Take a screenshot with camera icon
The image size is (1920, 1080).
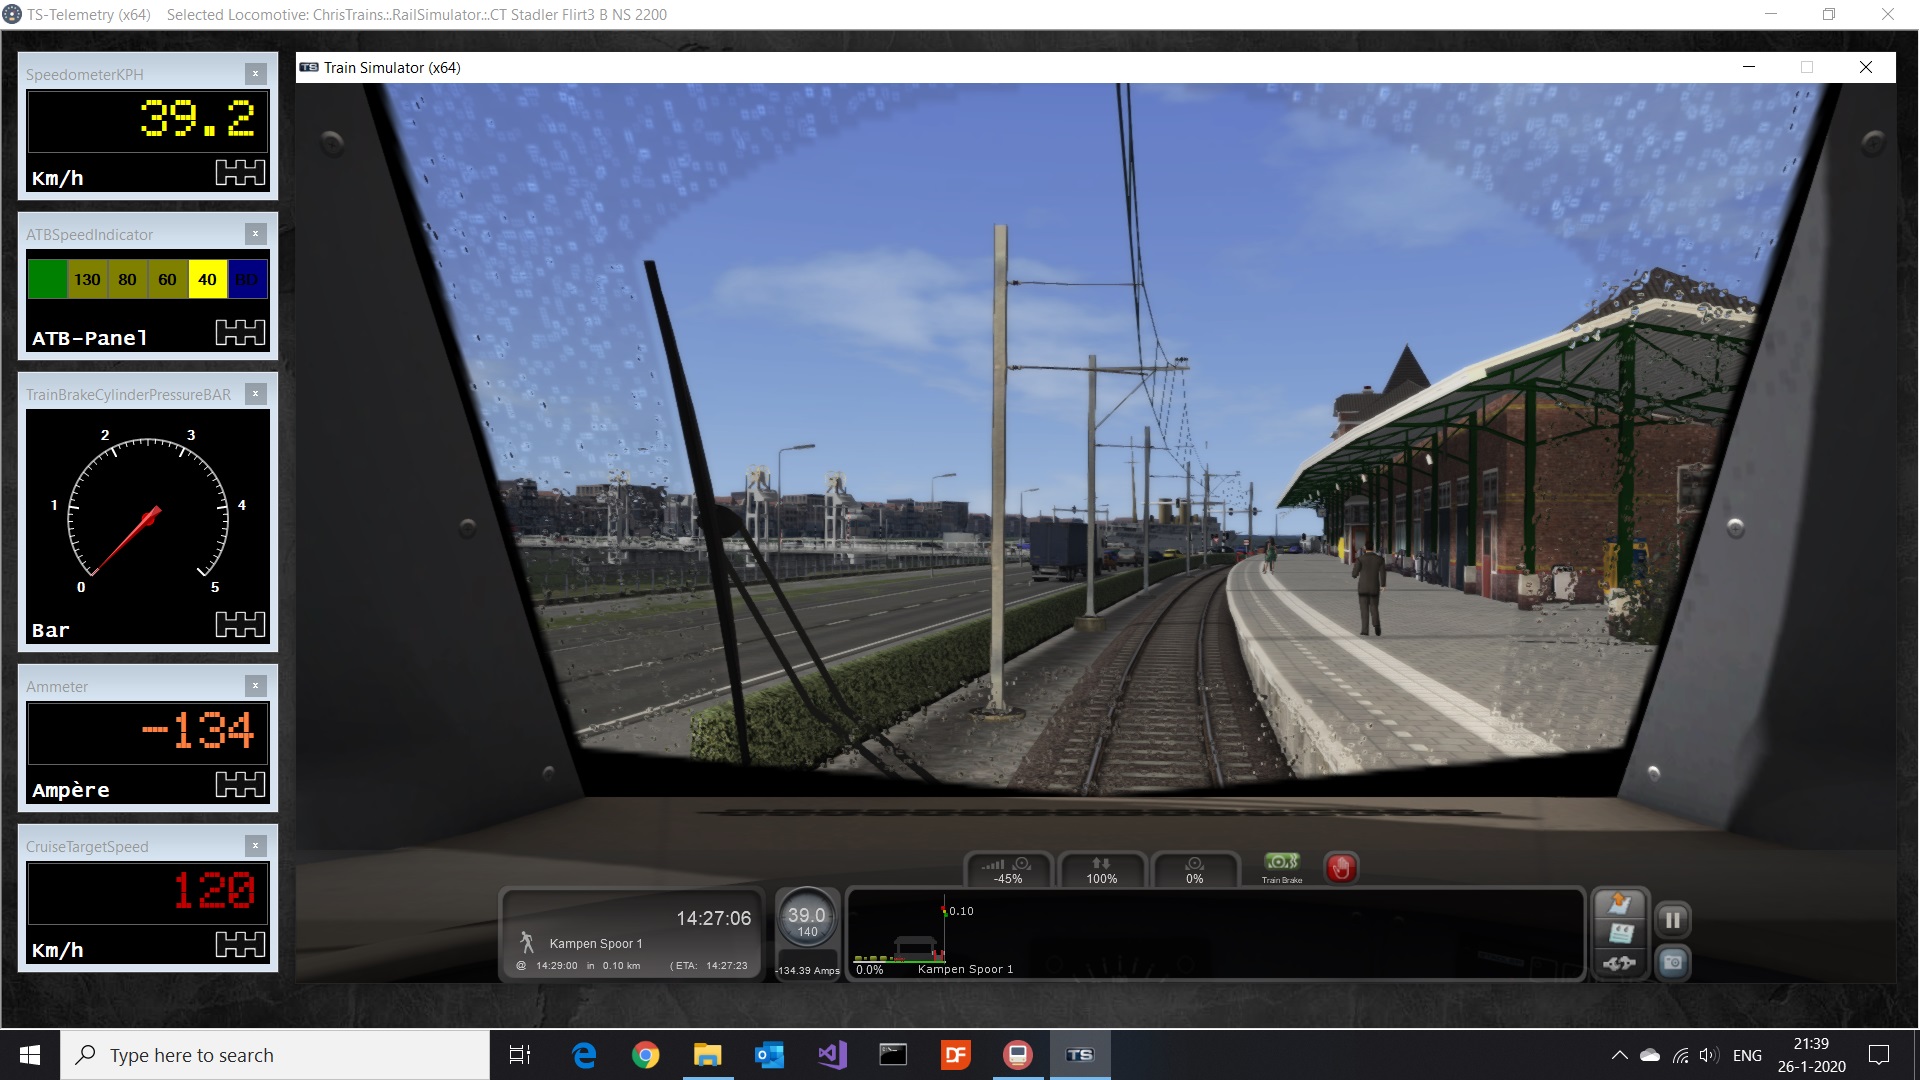[1673, 963]
